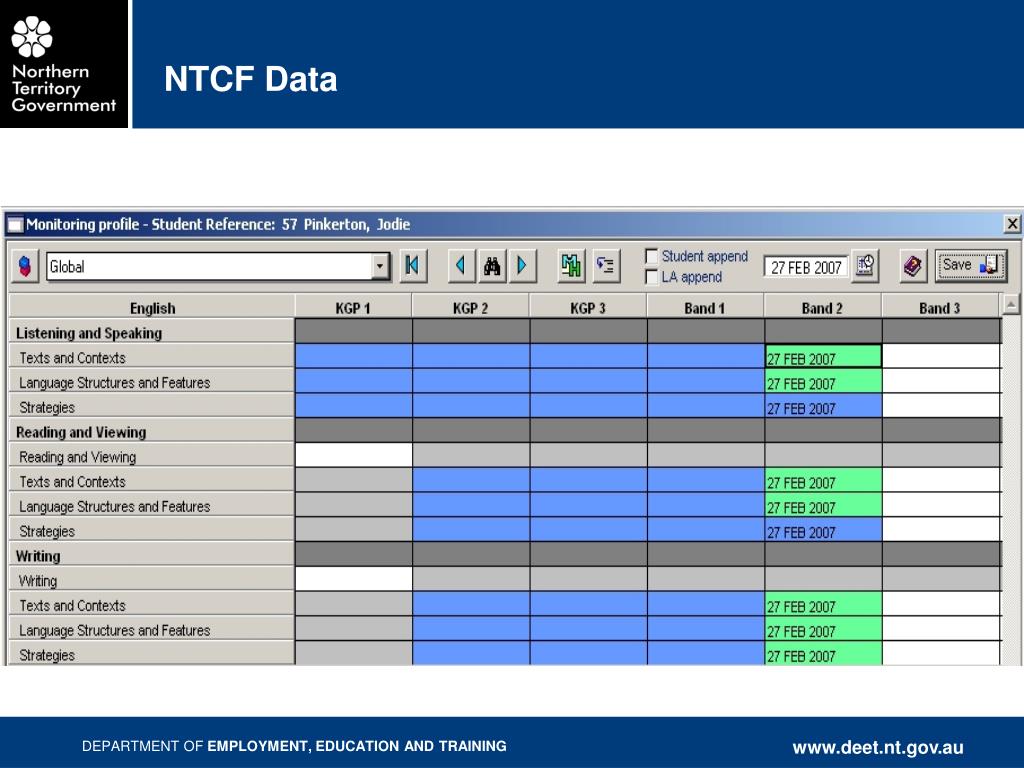
Task: Select the Band 3 column header
Action: click(940, 308)
